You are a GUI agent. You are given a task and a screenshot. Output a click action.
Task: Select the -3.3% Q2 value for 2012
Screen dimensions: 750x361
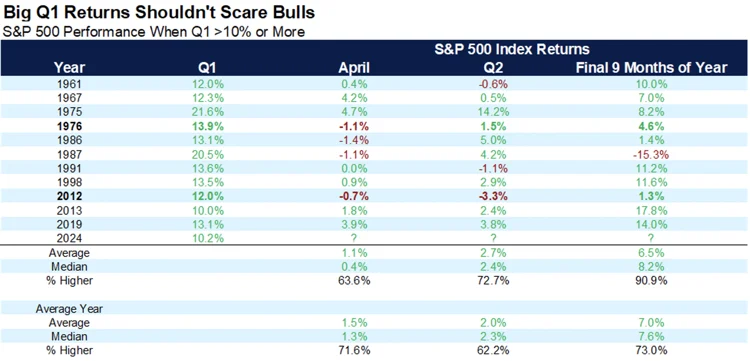[497, 197]
